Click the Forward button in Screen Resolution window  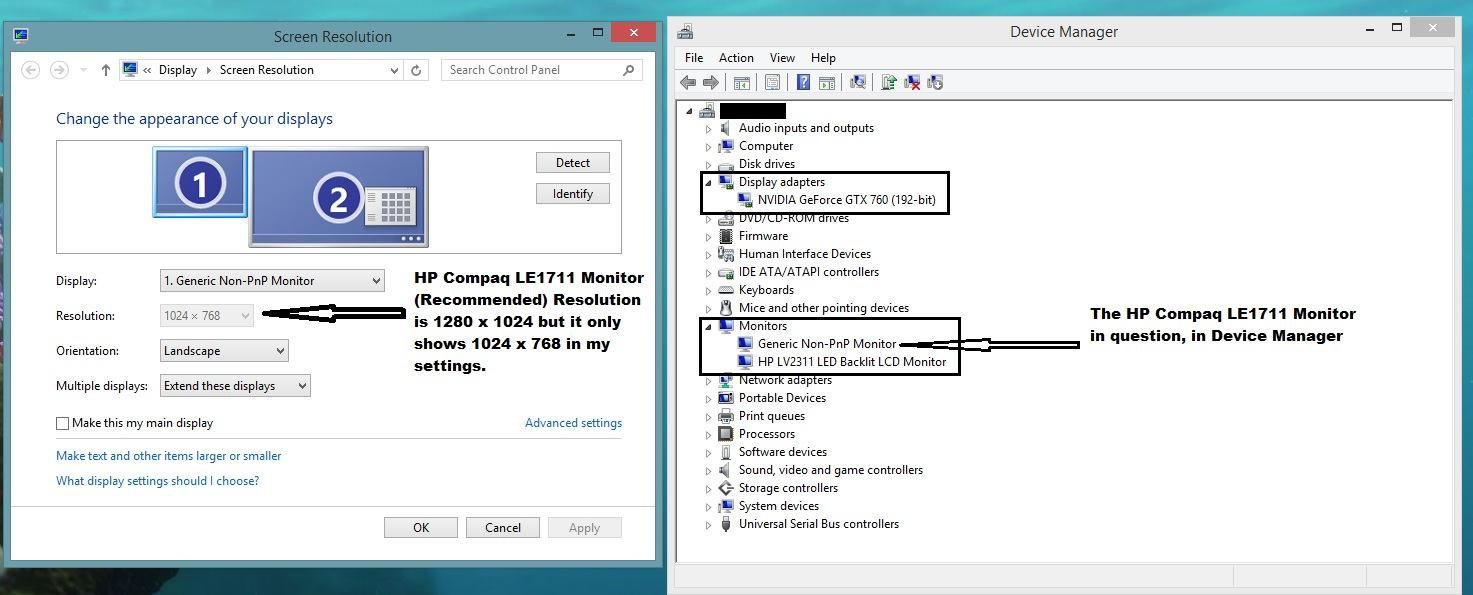click(59, 70)
